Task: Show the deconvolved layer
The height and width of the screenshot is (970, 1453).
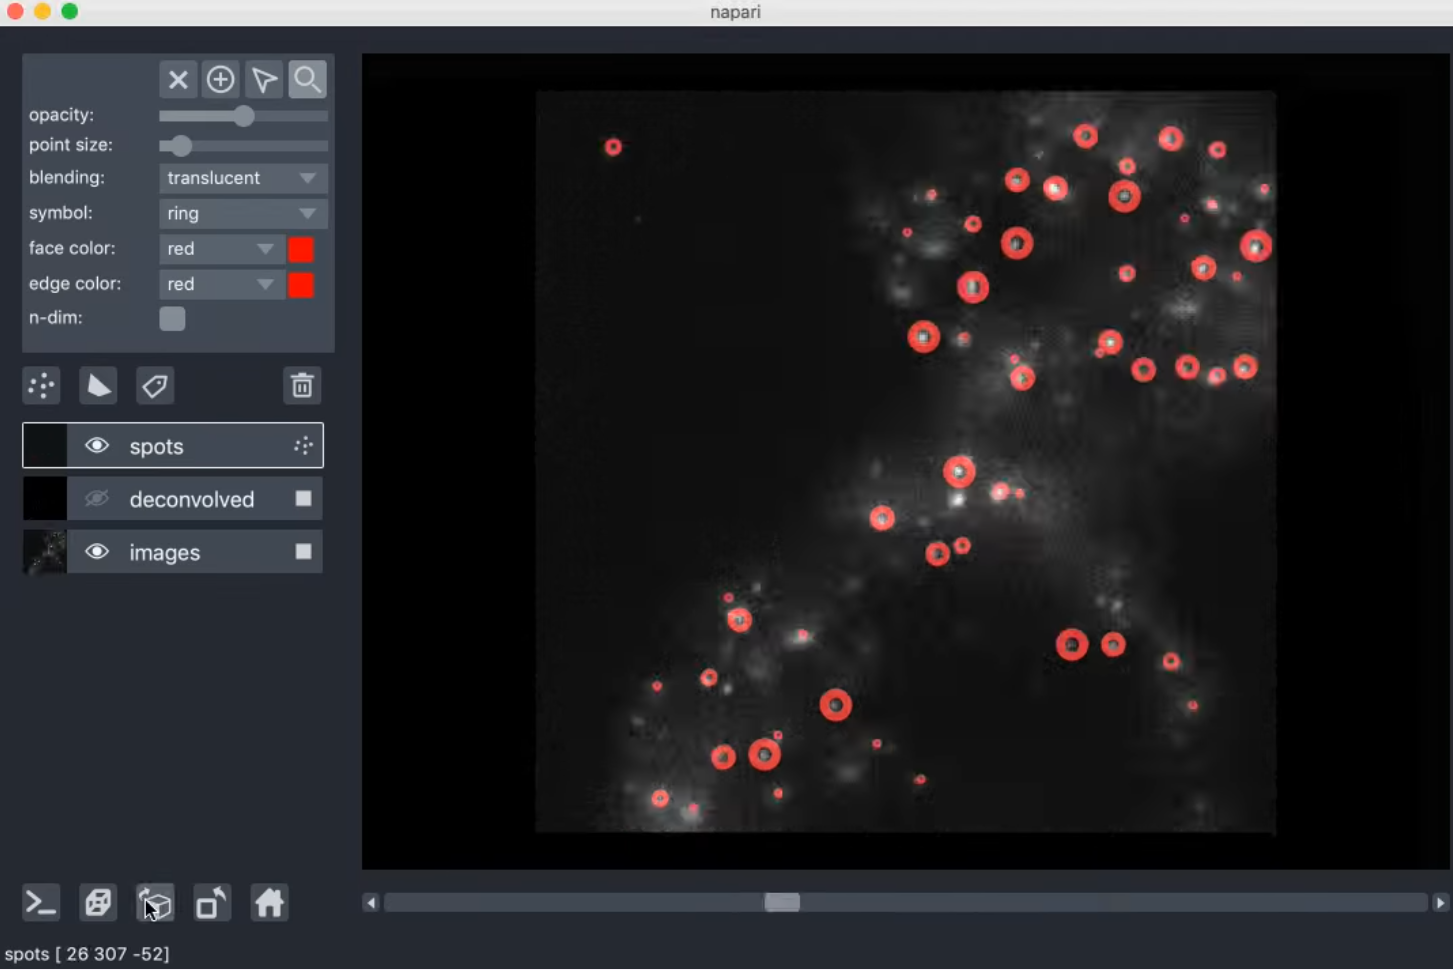Action: point(97,498)
